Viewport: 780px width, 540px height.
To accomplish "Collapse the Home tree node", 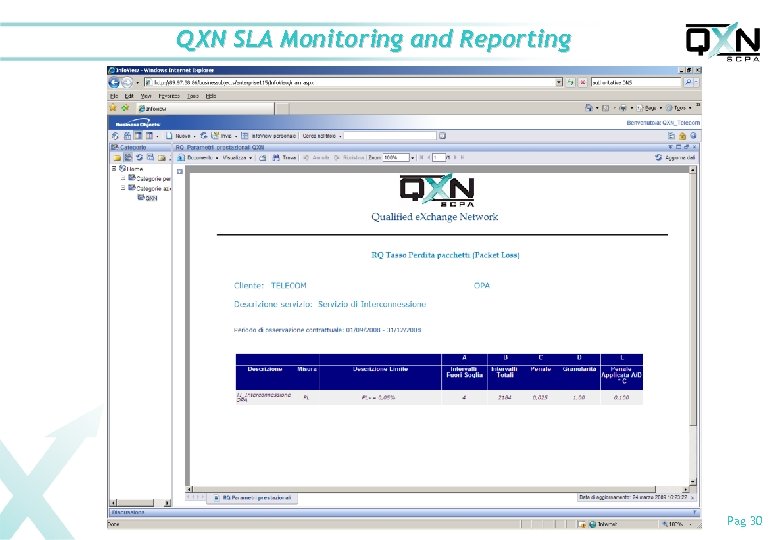I will coord(114,169).
